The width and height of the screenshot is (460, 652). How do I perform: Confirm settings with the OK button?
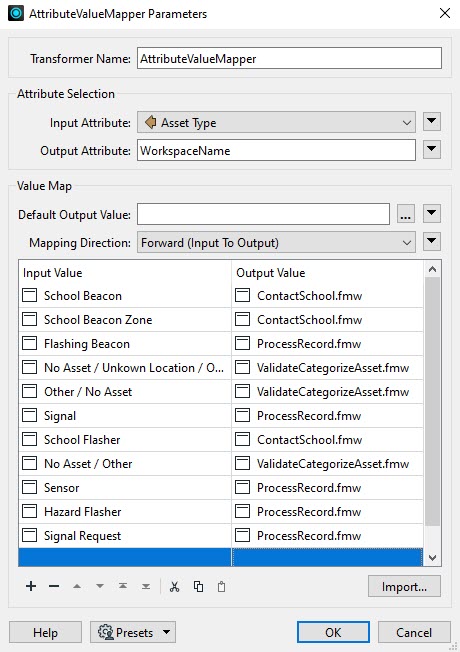pos(333,632)
